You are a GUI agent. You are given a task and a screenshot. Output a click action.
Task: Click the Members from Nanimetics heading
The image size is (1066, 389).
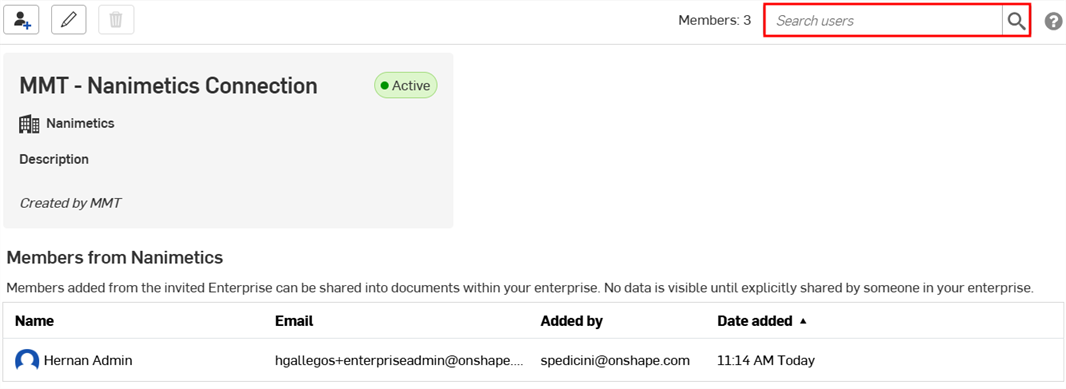(x=115, y=258)
